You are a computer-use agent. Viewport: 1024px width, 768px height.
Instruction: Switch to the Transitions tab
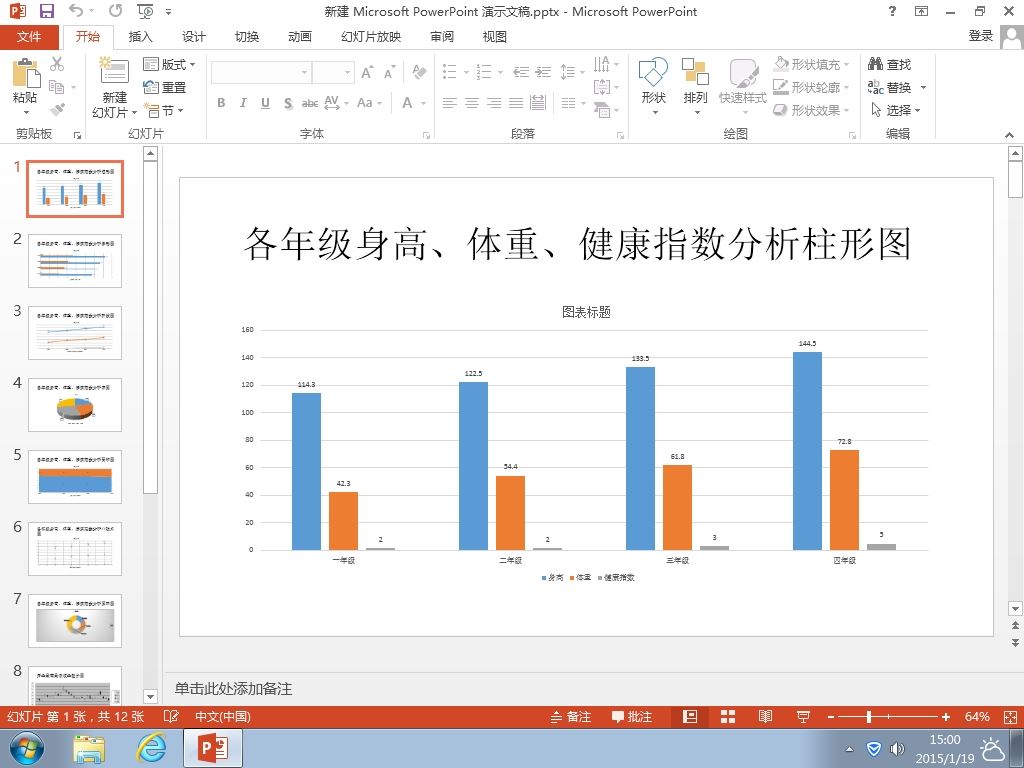pyautogui.click(x=247, y=37)
